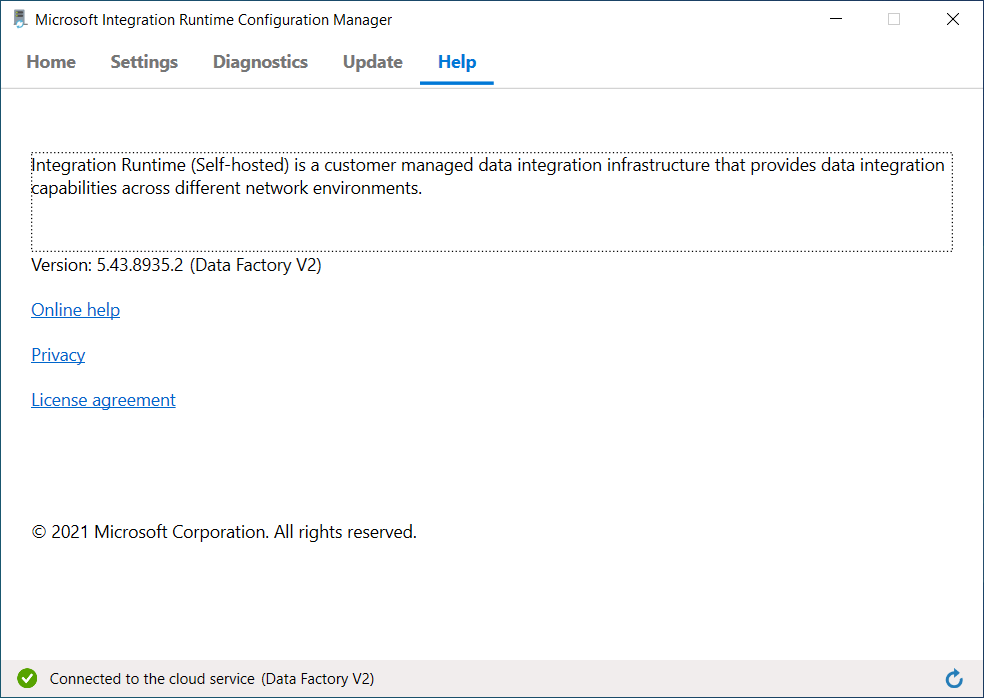Open the Privacy link
Image resolution: width=984 pixels, height=698 pixels.
[58, 355]
